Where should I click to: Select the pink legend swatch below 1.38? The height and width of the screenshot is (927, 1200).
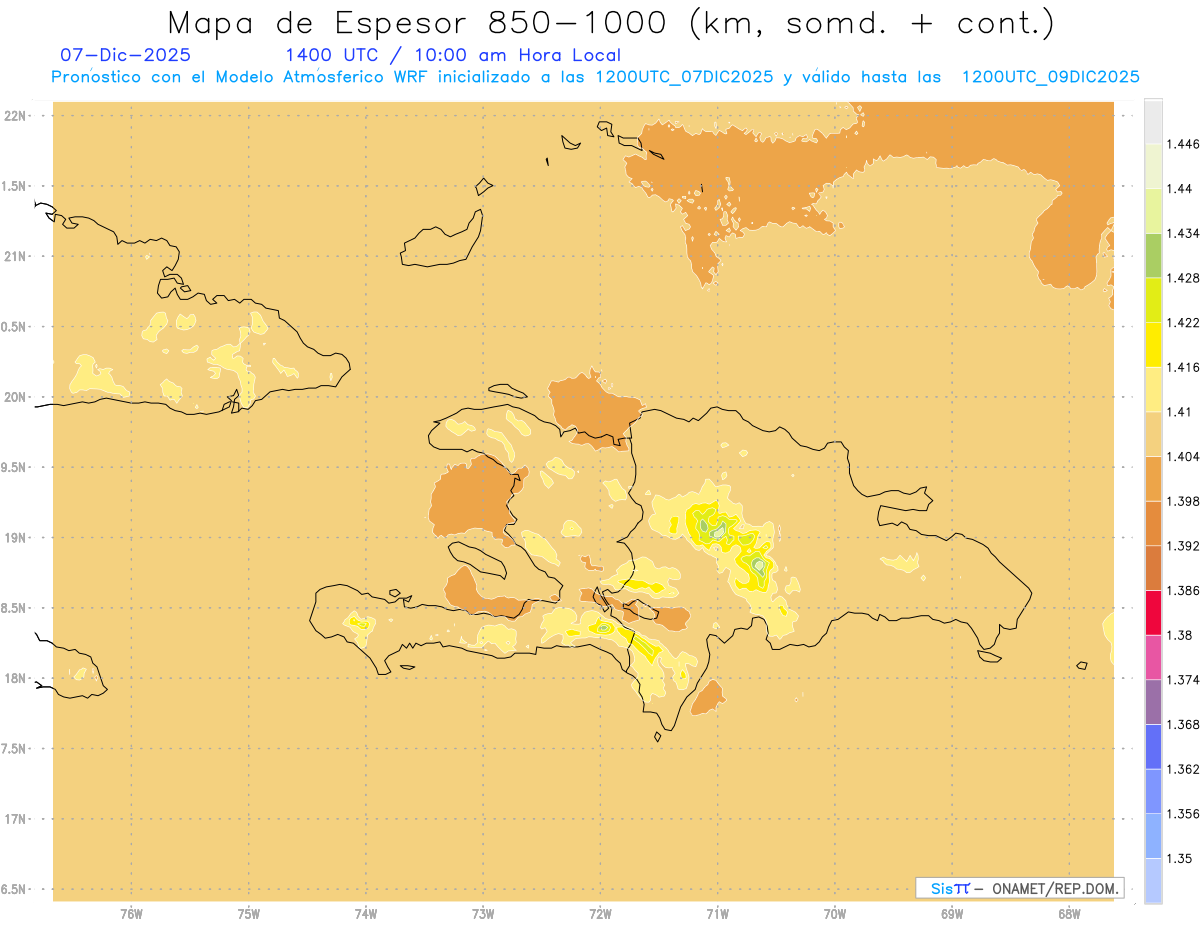point(1153,657)
